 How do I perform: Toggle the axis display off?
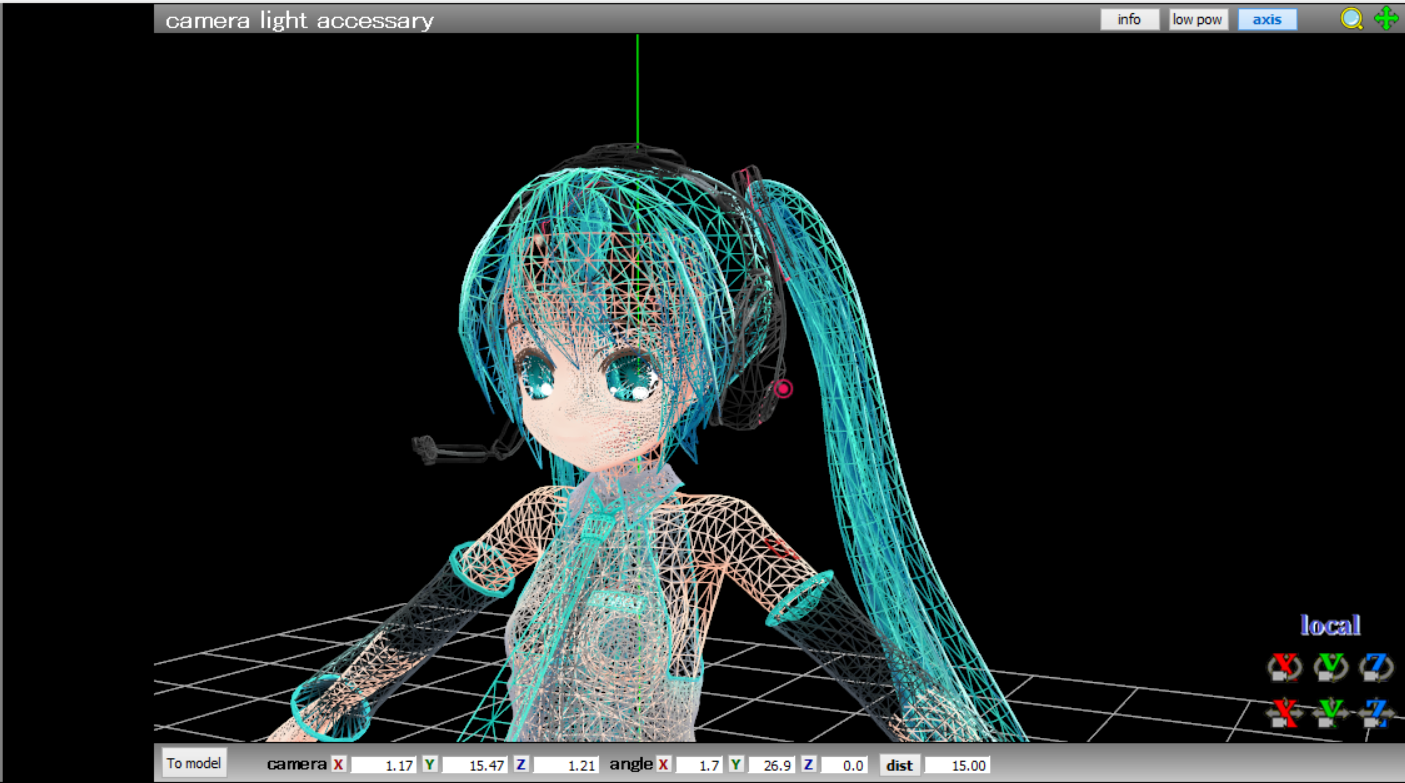coord(1267,18)
